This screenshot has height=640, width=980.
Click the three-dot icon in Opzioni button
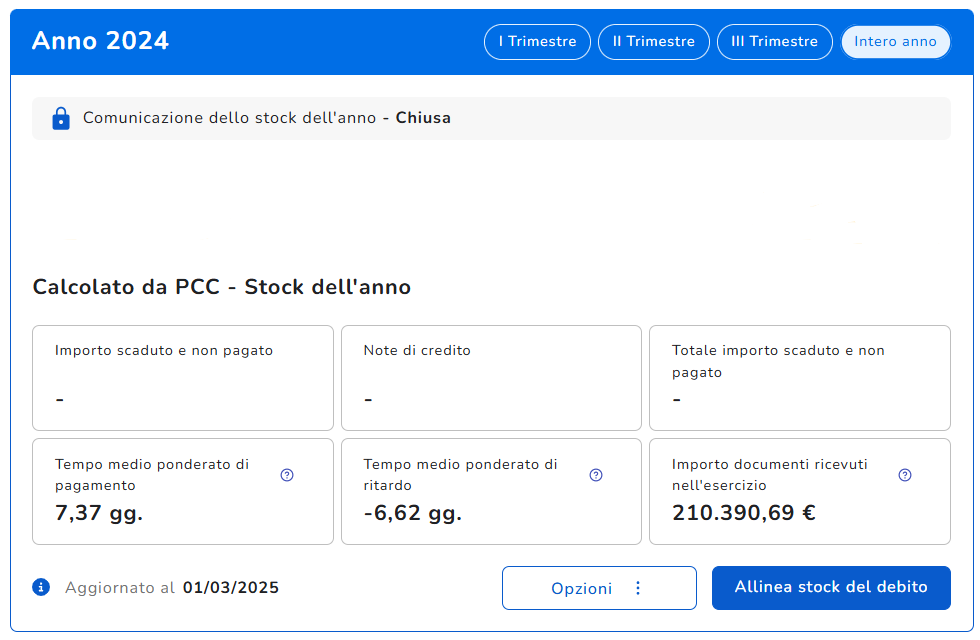click(638, 588)
